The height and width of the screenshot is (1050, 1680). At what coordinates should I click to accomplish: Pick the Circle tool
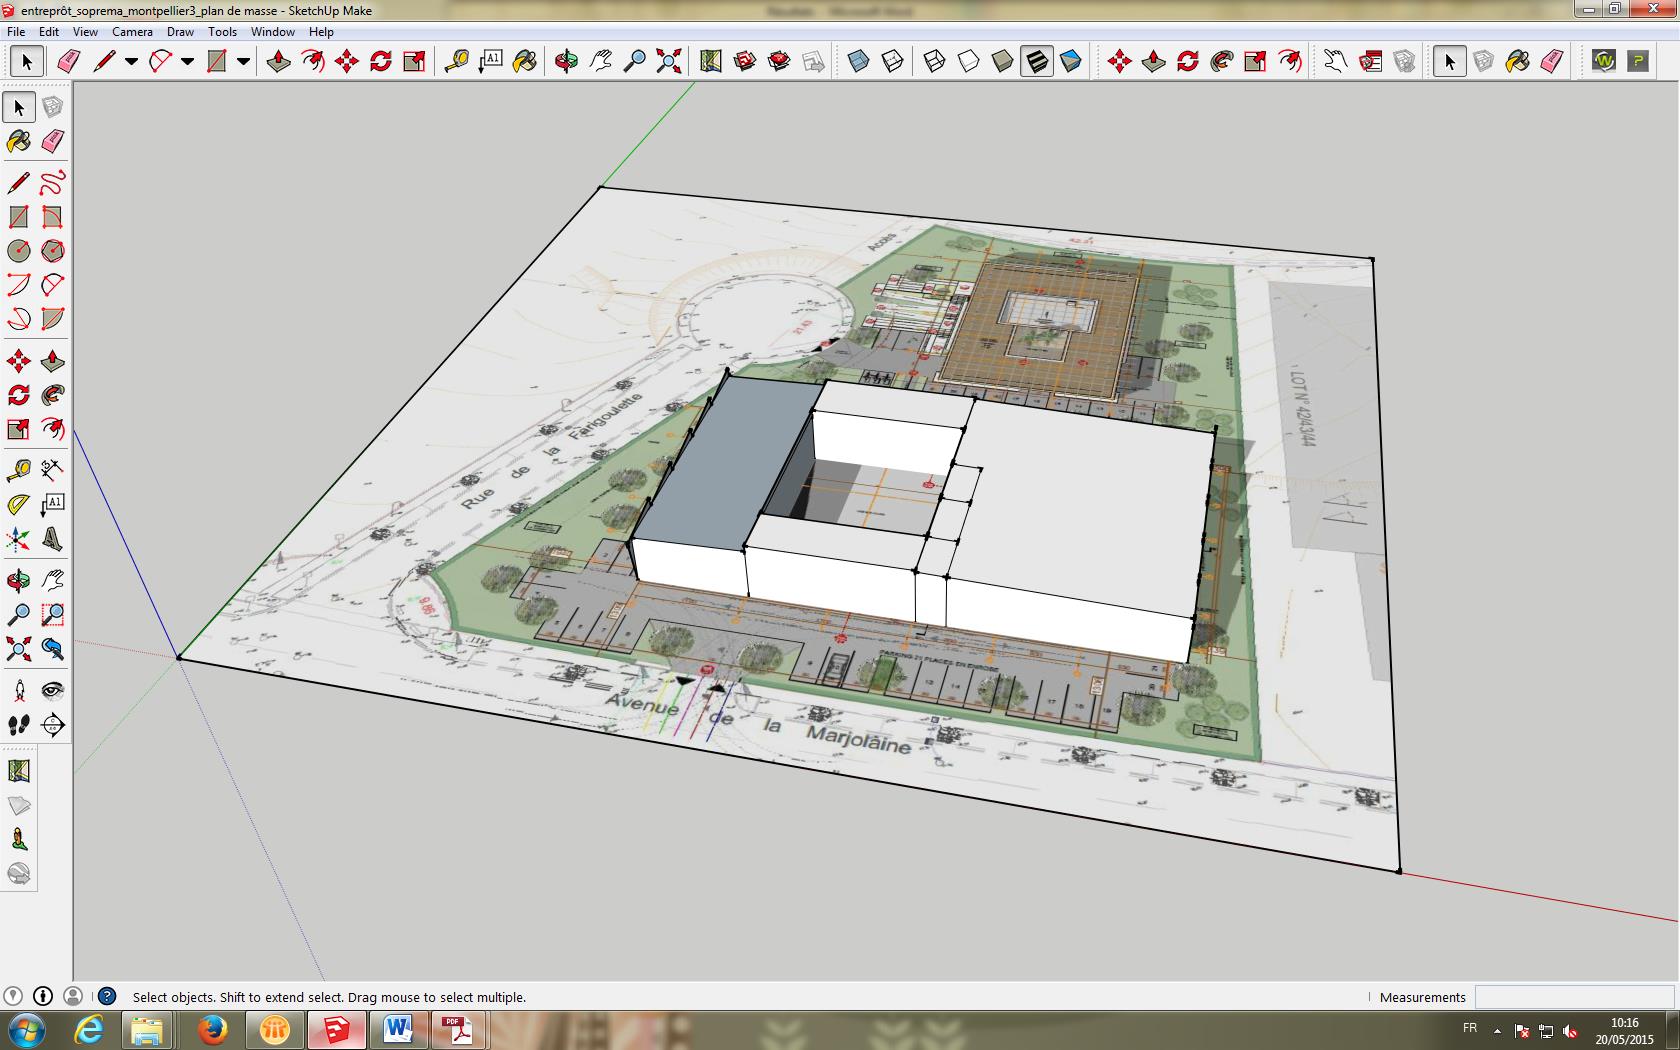pos(19,251)
